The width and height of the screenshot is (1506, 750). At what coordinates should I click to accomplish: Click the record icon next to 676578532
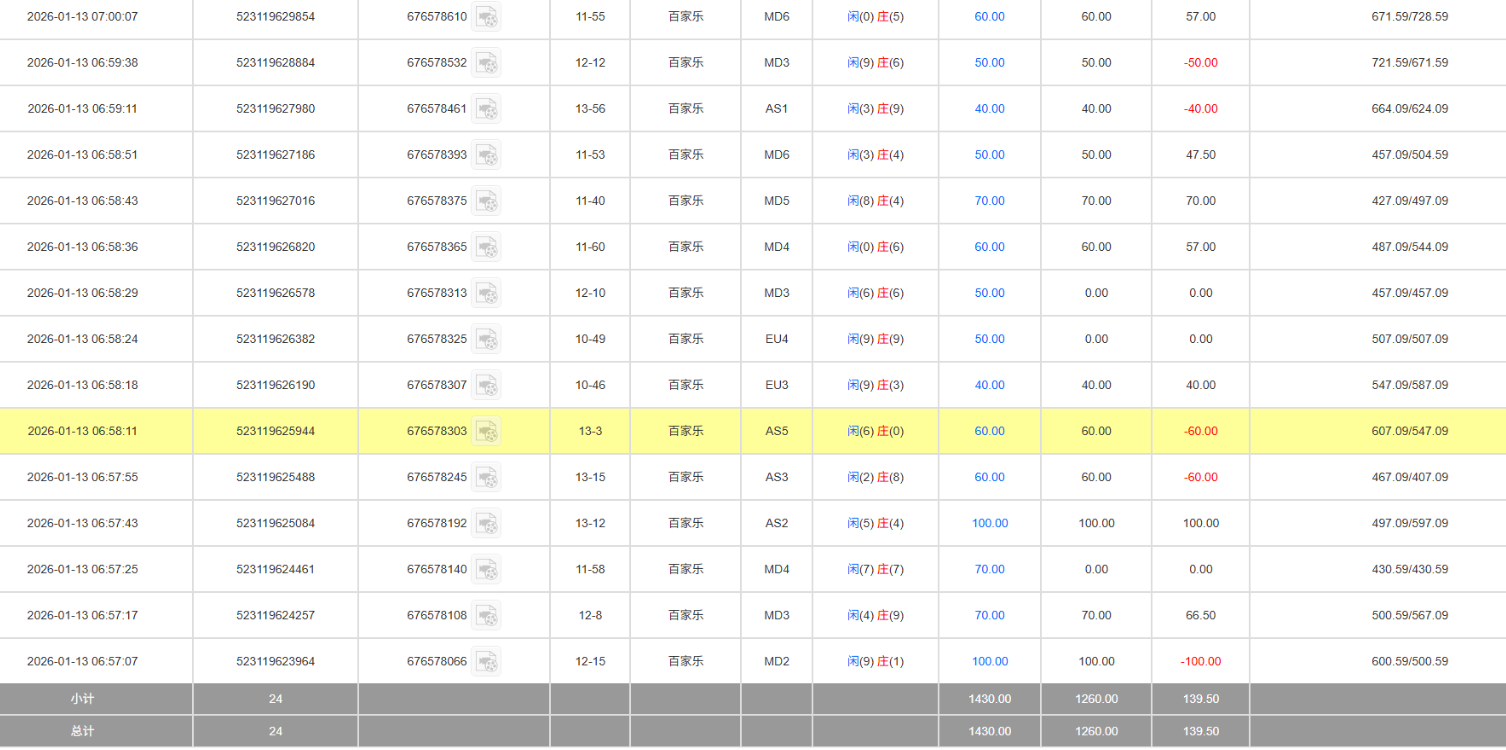coord(486,63)
